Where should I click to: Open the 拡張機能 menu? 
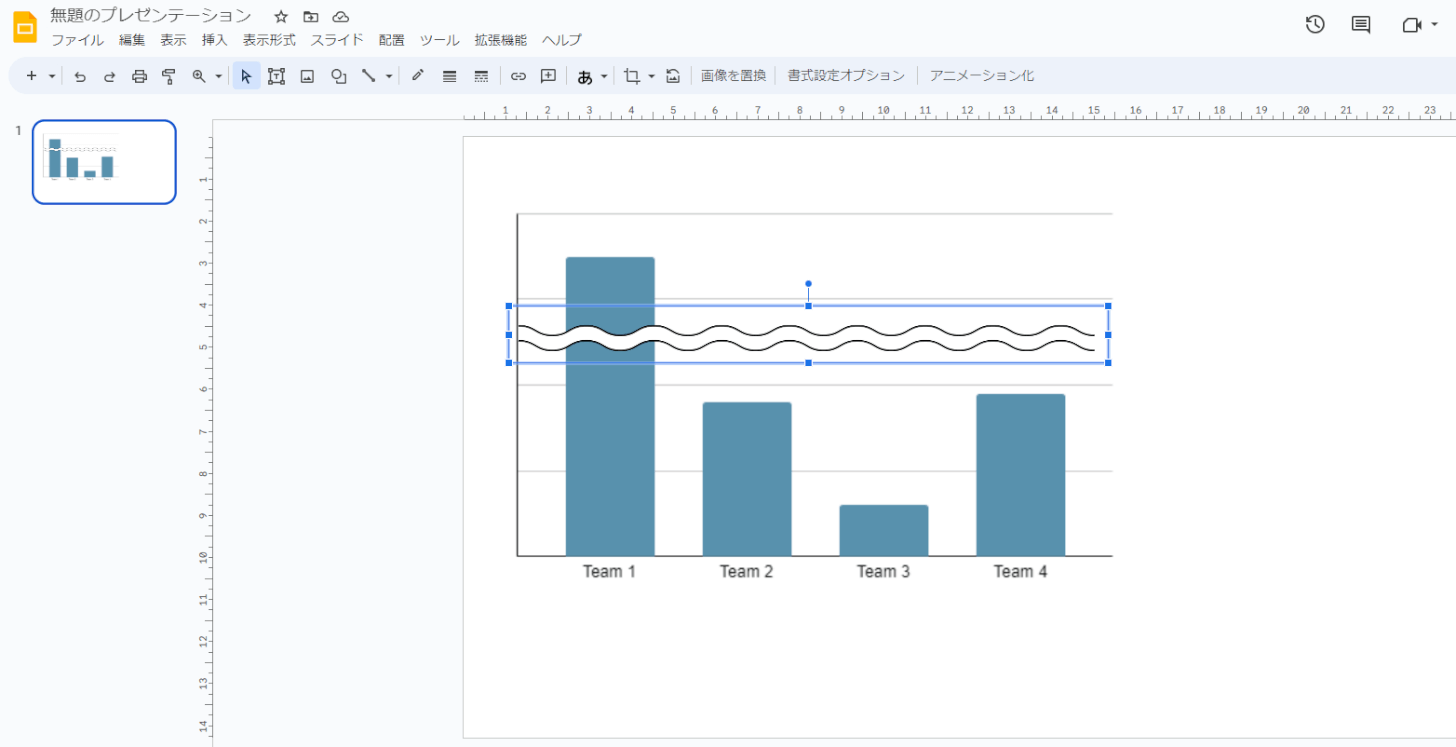pyautogui.click(x=501, y=41)
